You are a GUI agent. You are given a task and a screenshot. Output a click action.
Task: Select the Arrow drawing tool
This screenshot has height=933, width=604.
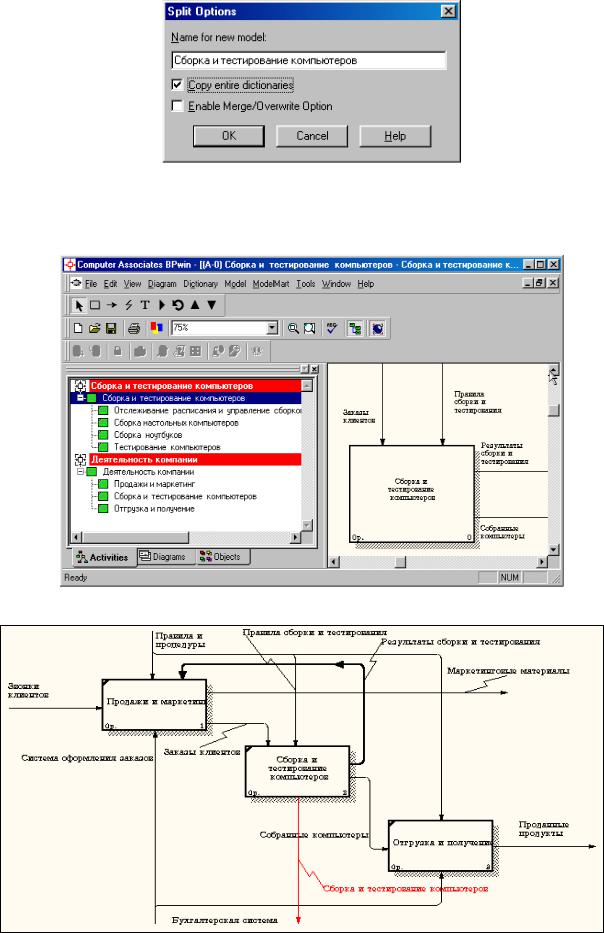click(111, 305)
